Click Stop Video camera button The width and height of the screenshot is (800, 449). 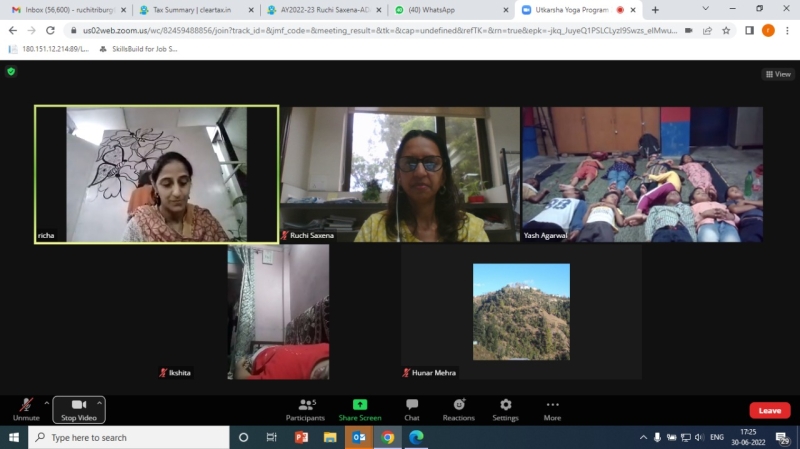pos(78,408)
